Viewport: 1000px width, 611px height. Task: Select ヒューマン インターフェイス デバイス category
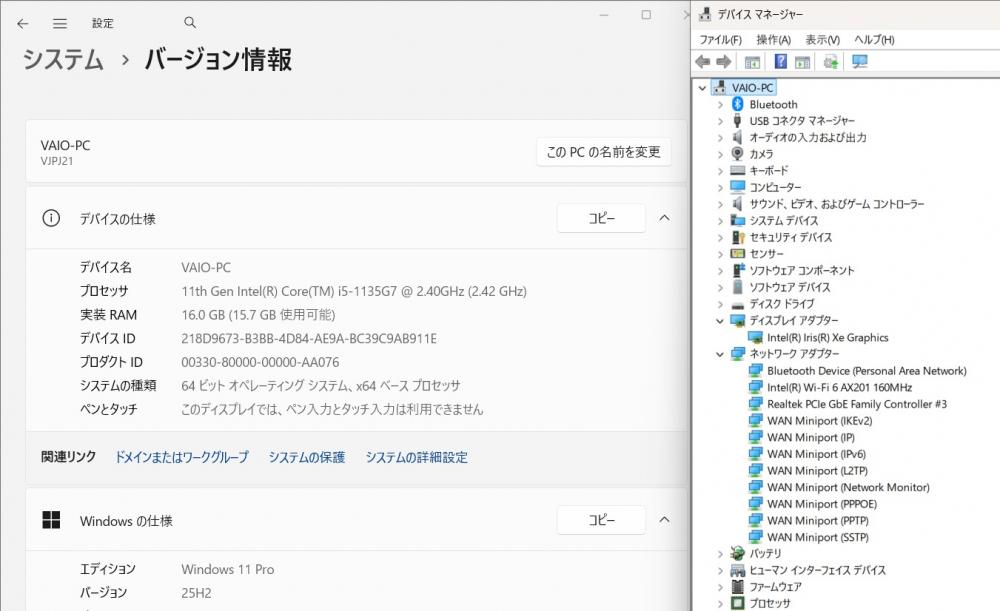(x=817, y=570)
